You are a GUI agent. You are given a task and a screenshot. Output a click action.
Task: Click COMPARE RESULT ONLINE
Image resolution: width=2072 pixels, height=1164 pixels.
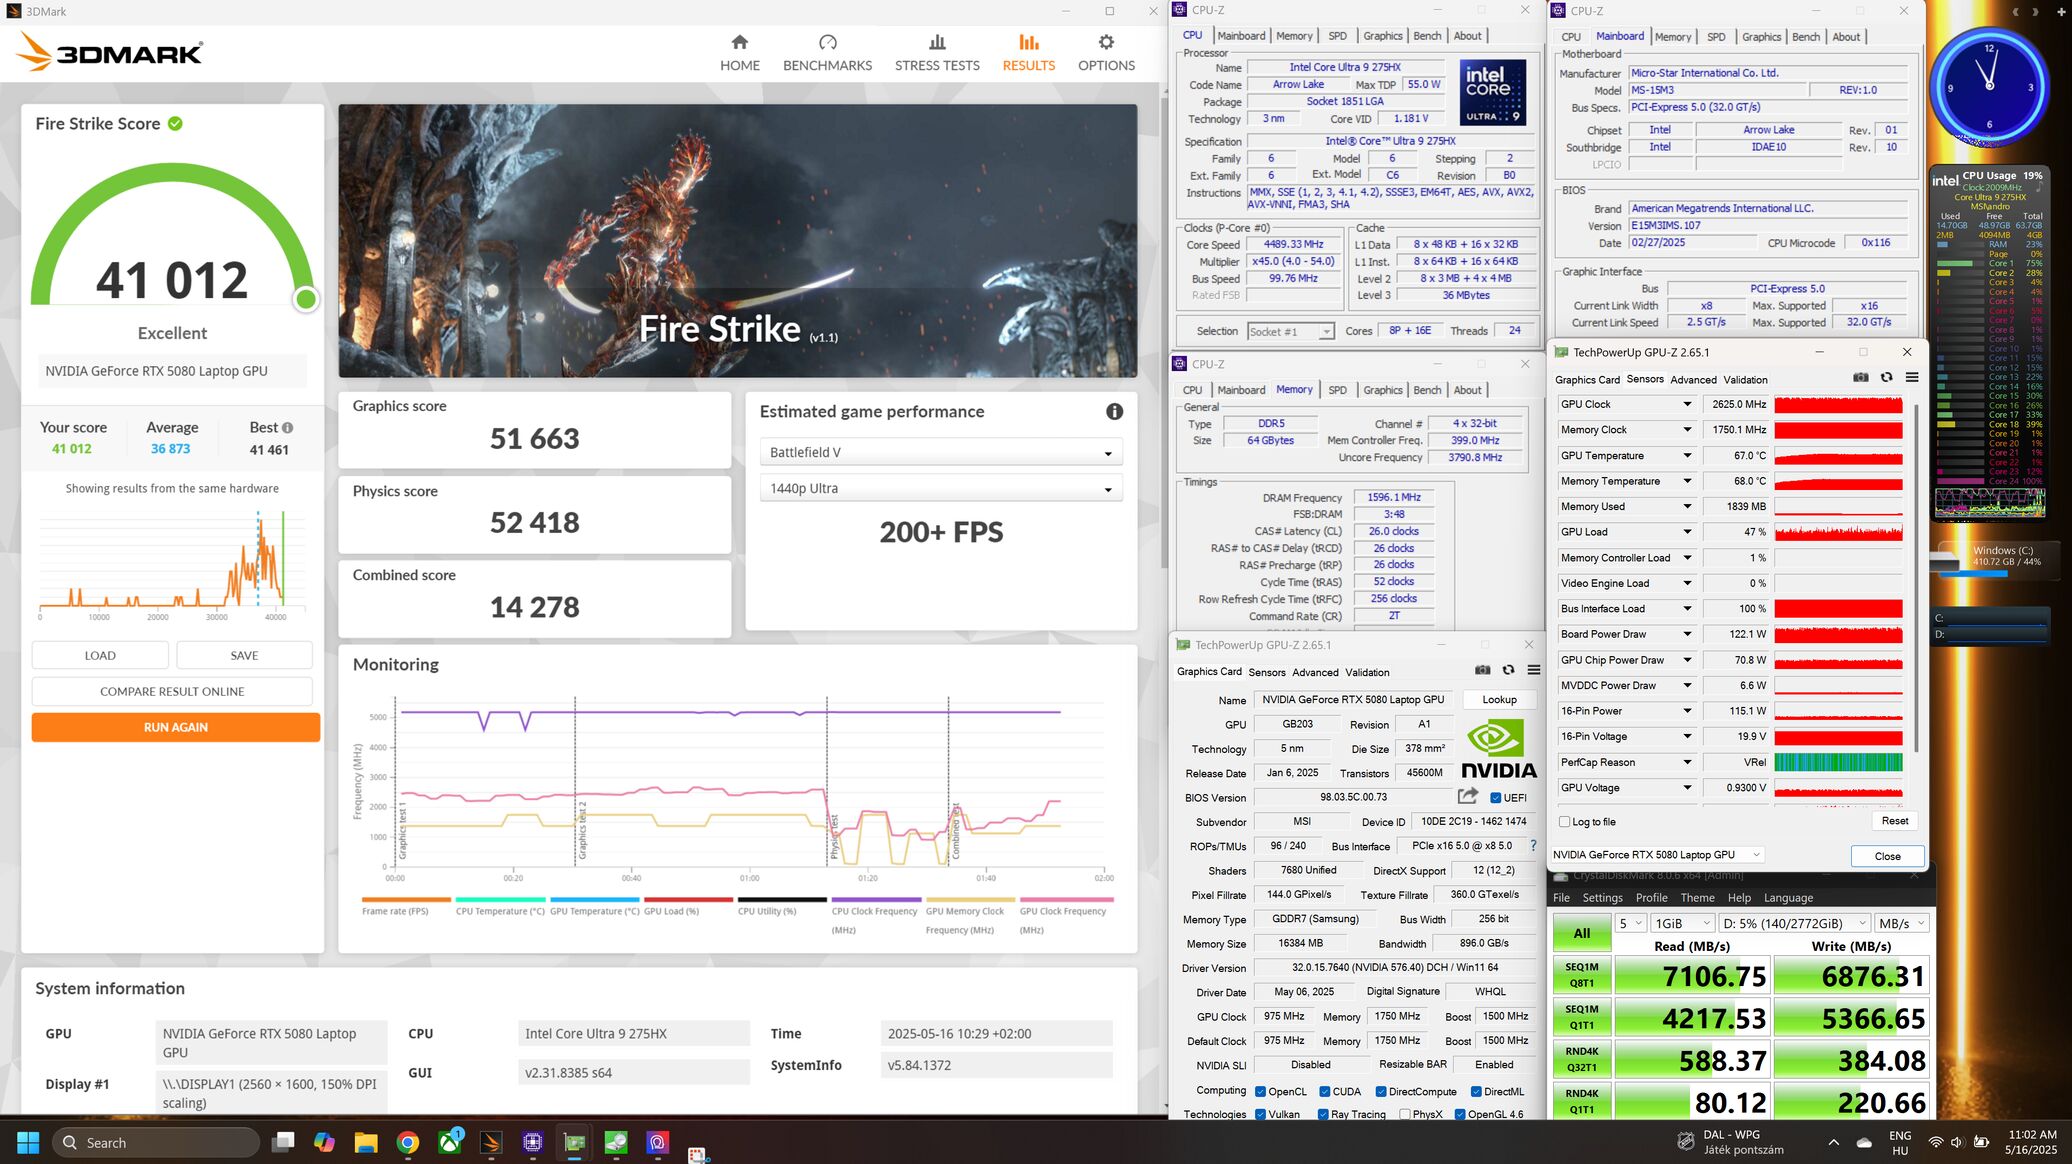pos(172,691)
